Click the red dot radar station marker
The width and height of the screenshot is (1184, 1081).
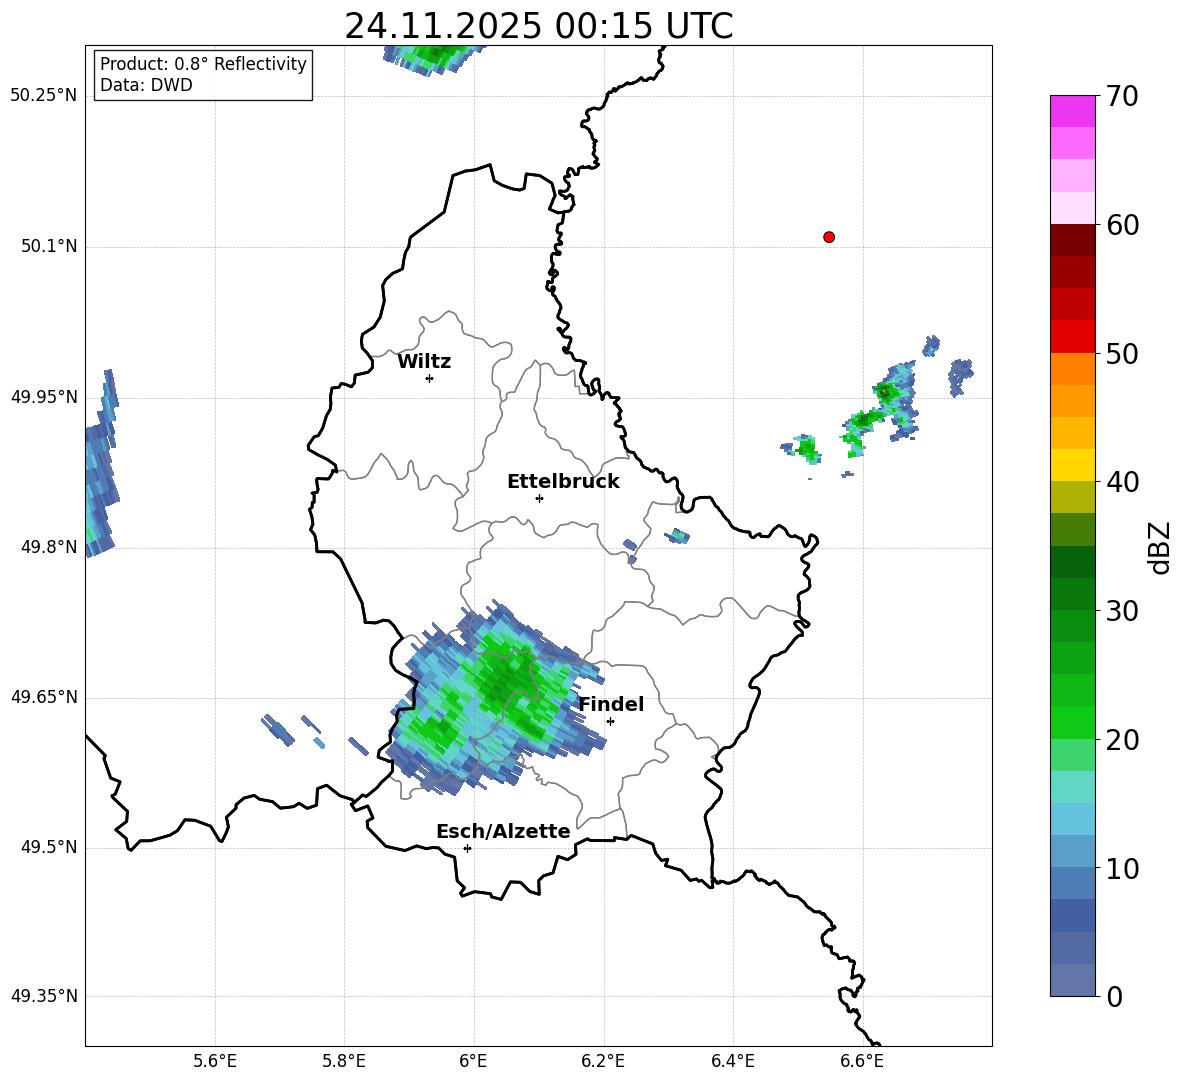(829, 237)
